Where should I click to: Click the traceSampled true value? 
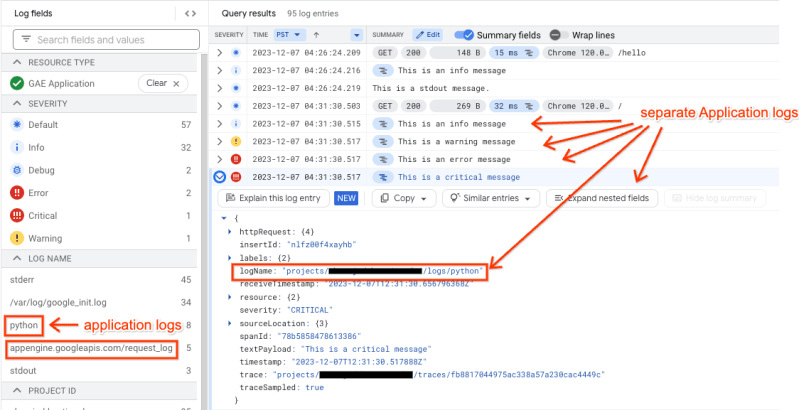pyautogui.click(x=314, y=388)
